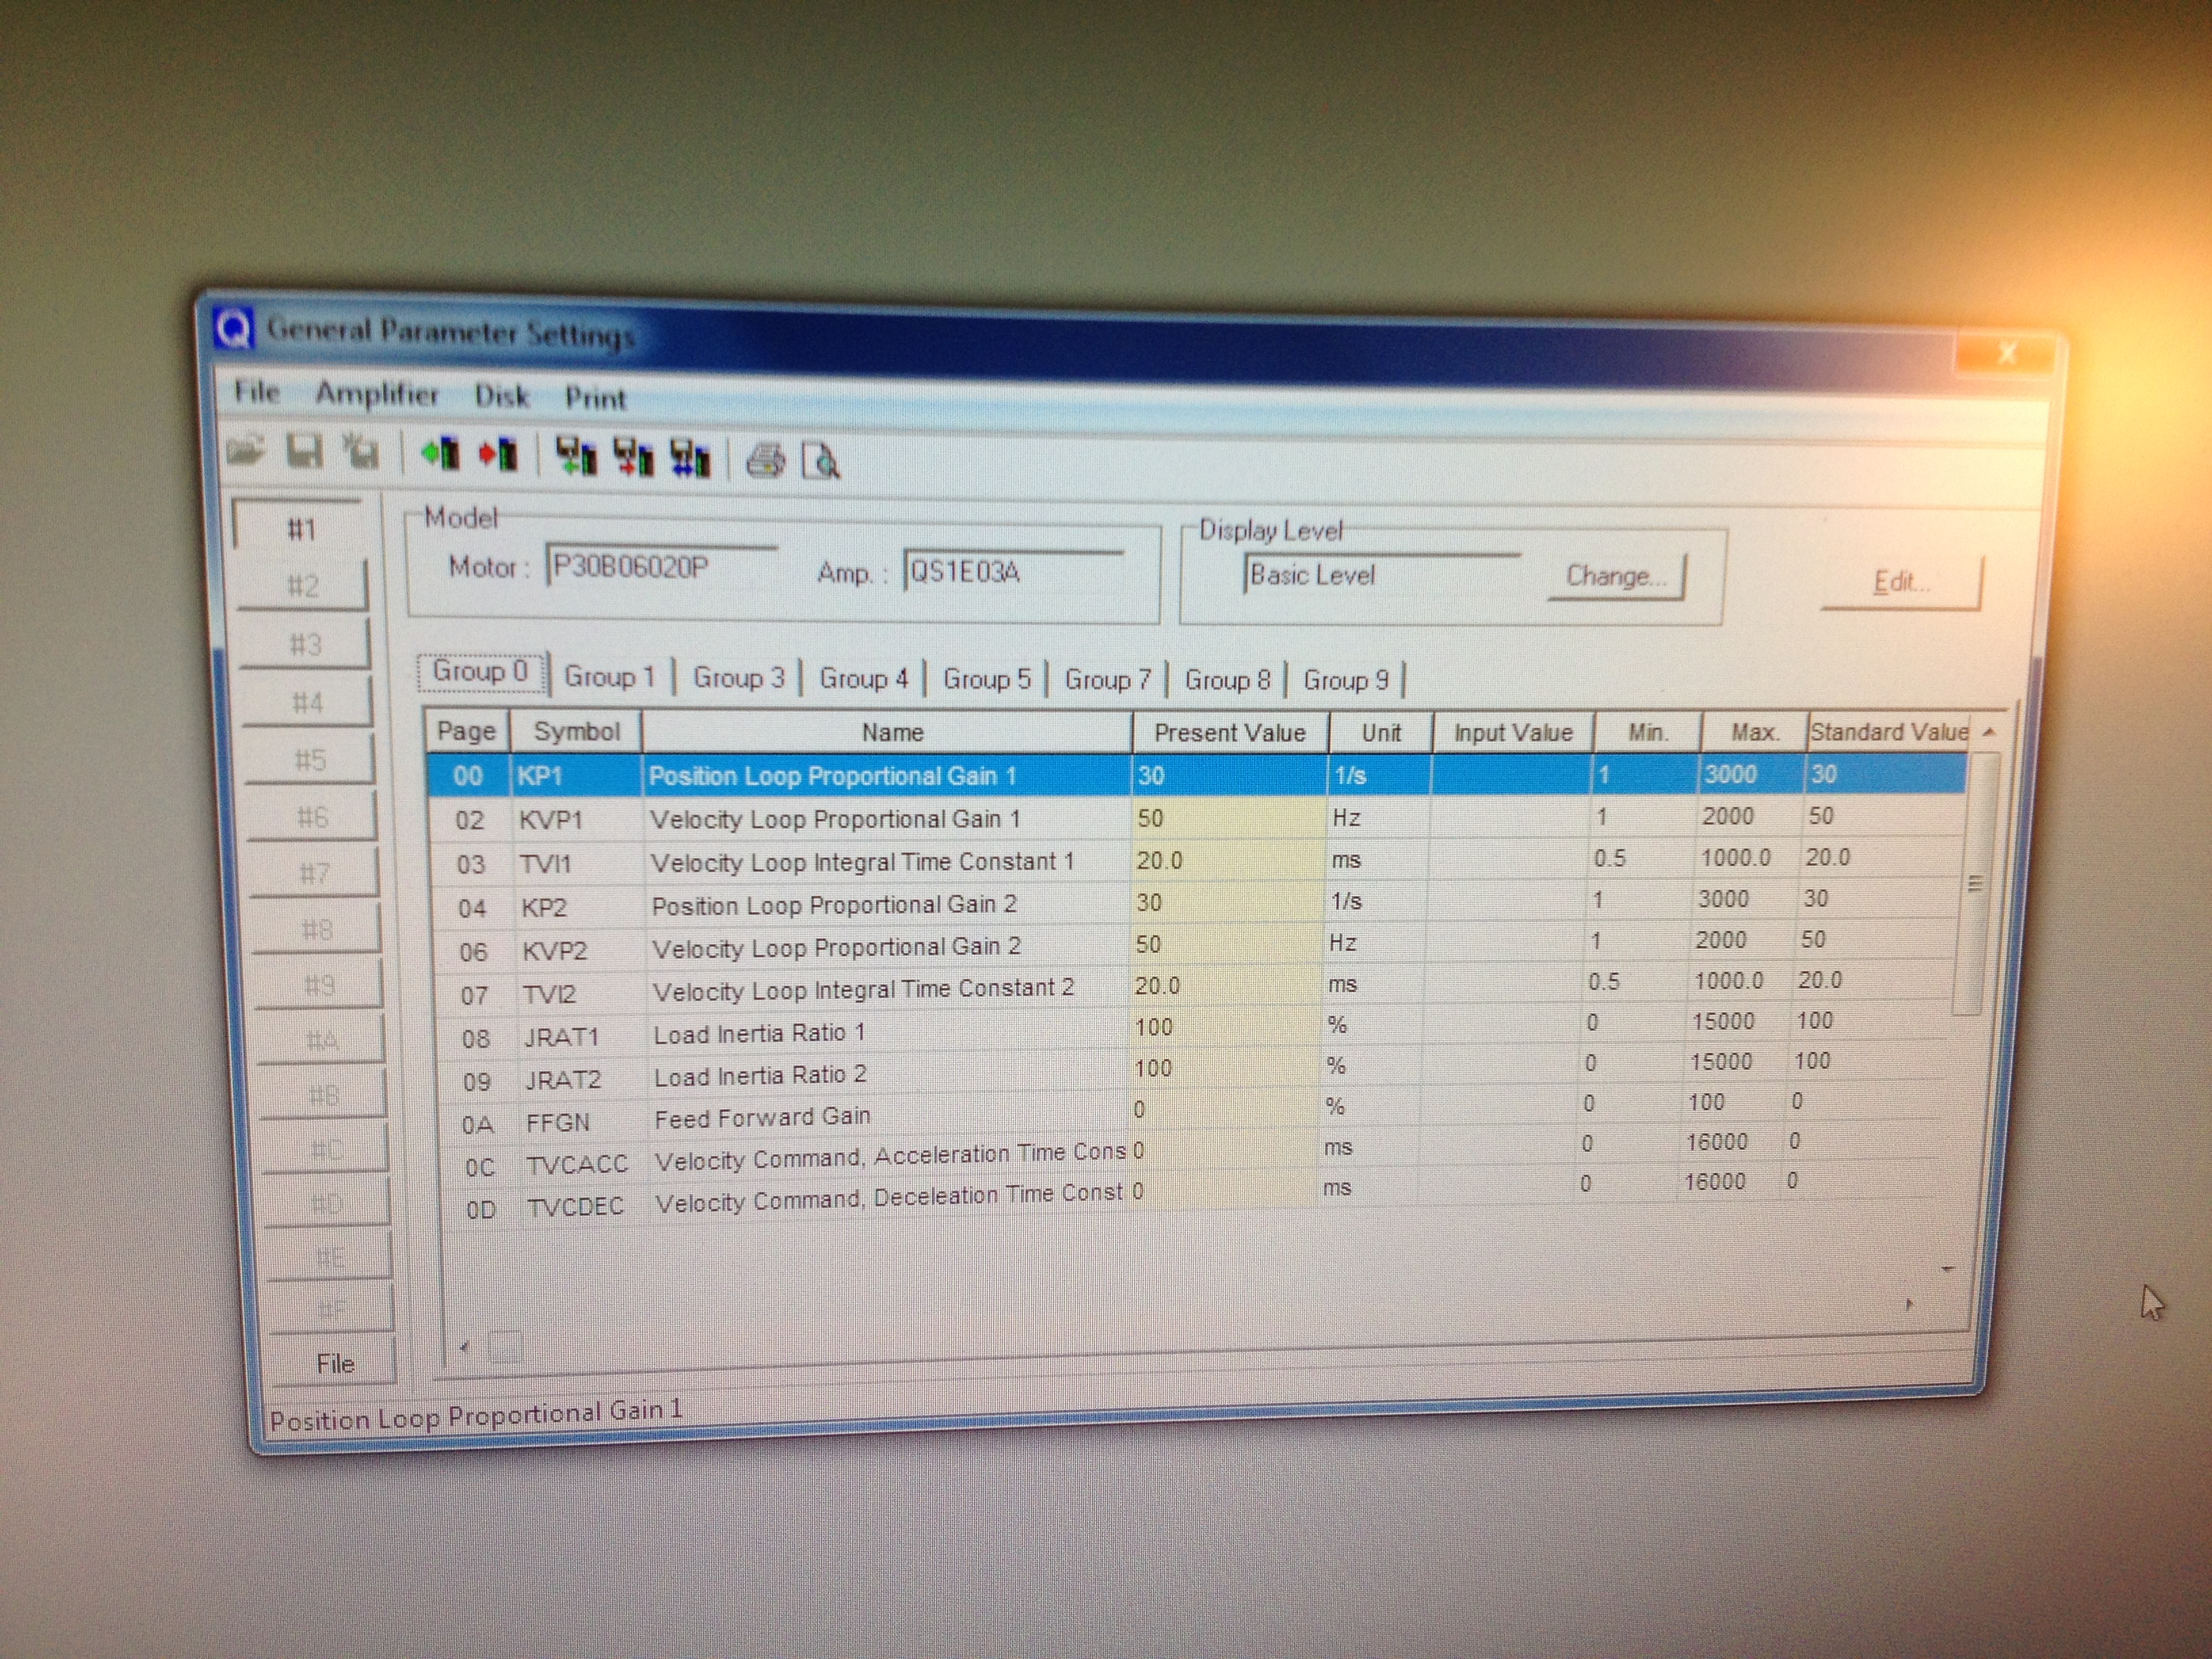Click the table scrollbar up arrow
2212x1659 pixels.
click(x=1989, y=733)
